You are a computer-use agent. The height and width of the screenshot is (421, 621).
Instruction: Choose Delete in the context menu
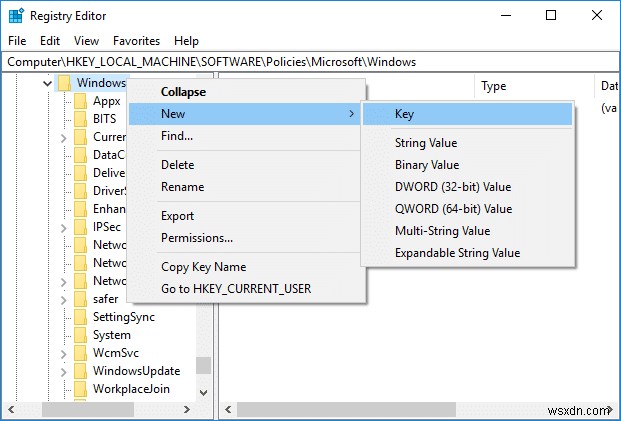click(246, 165)
